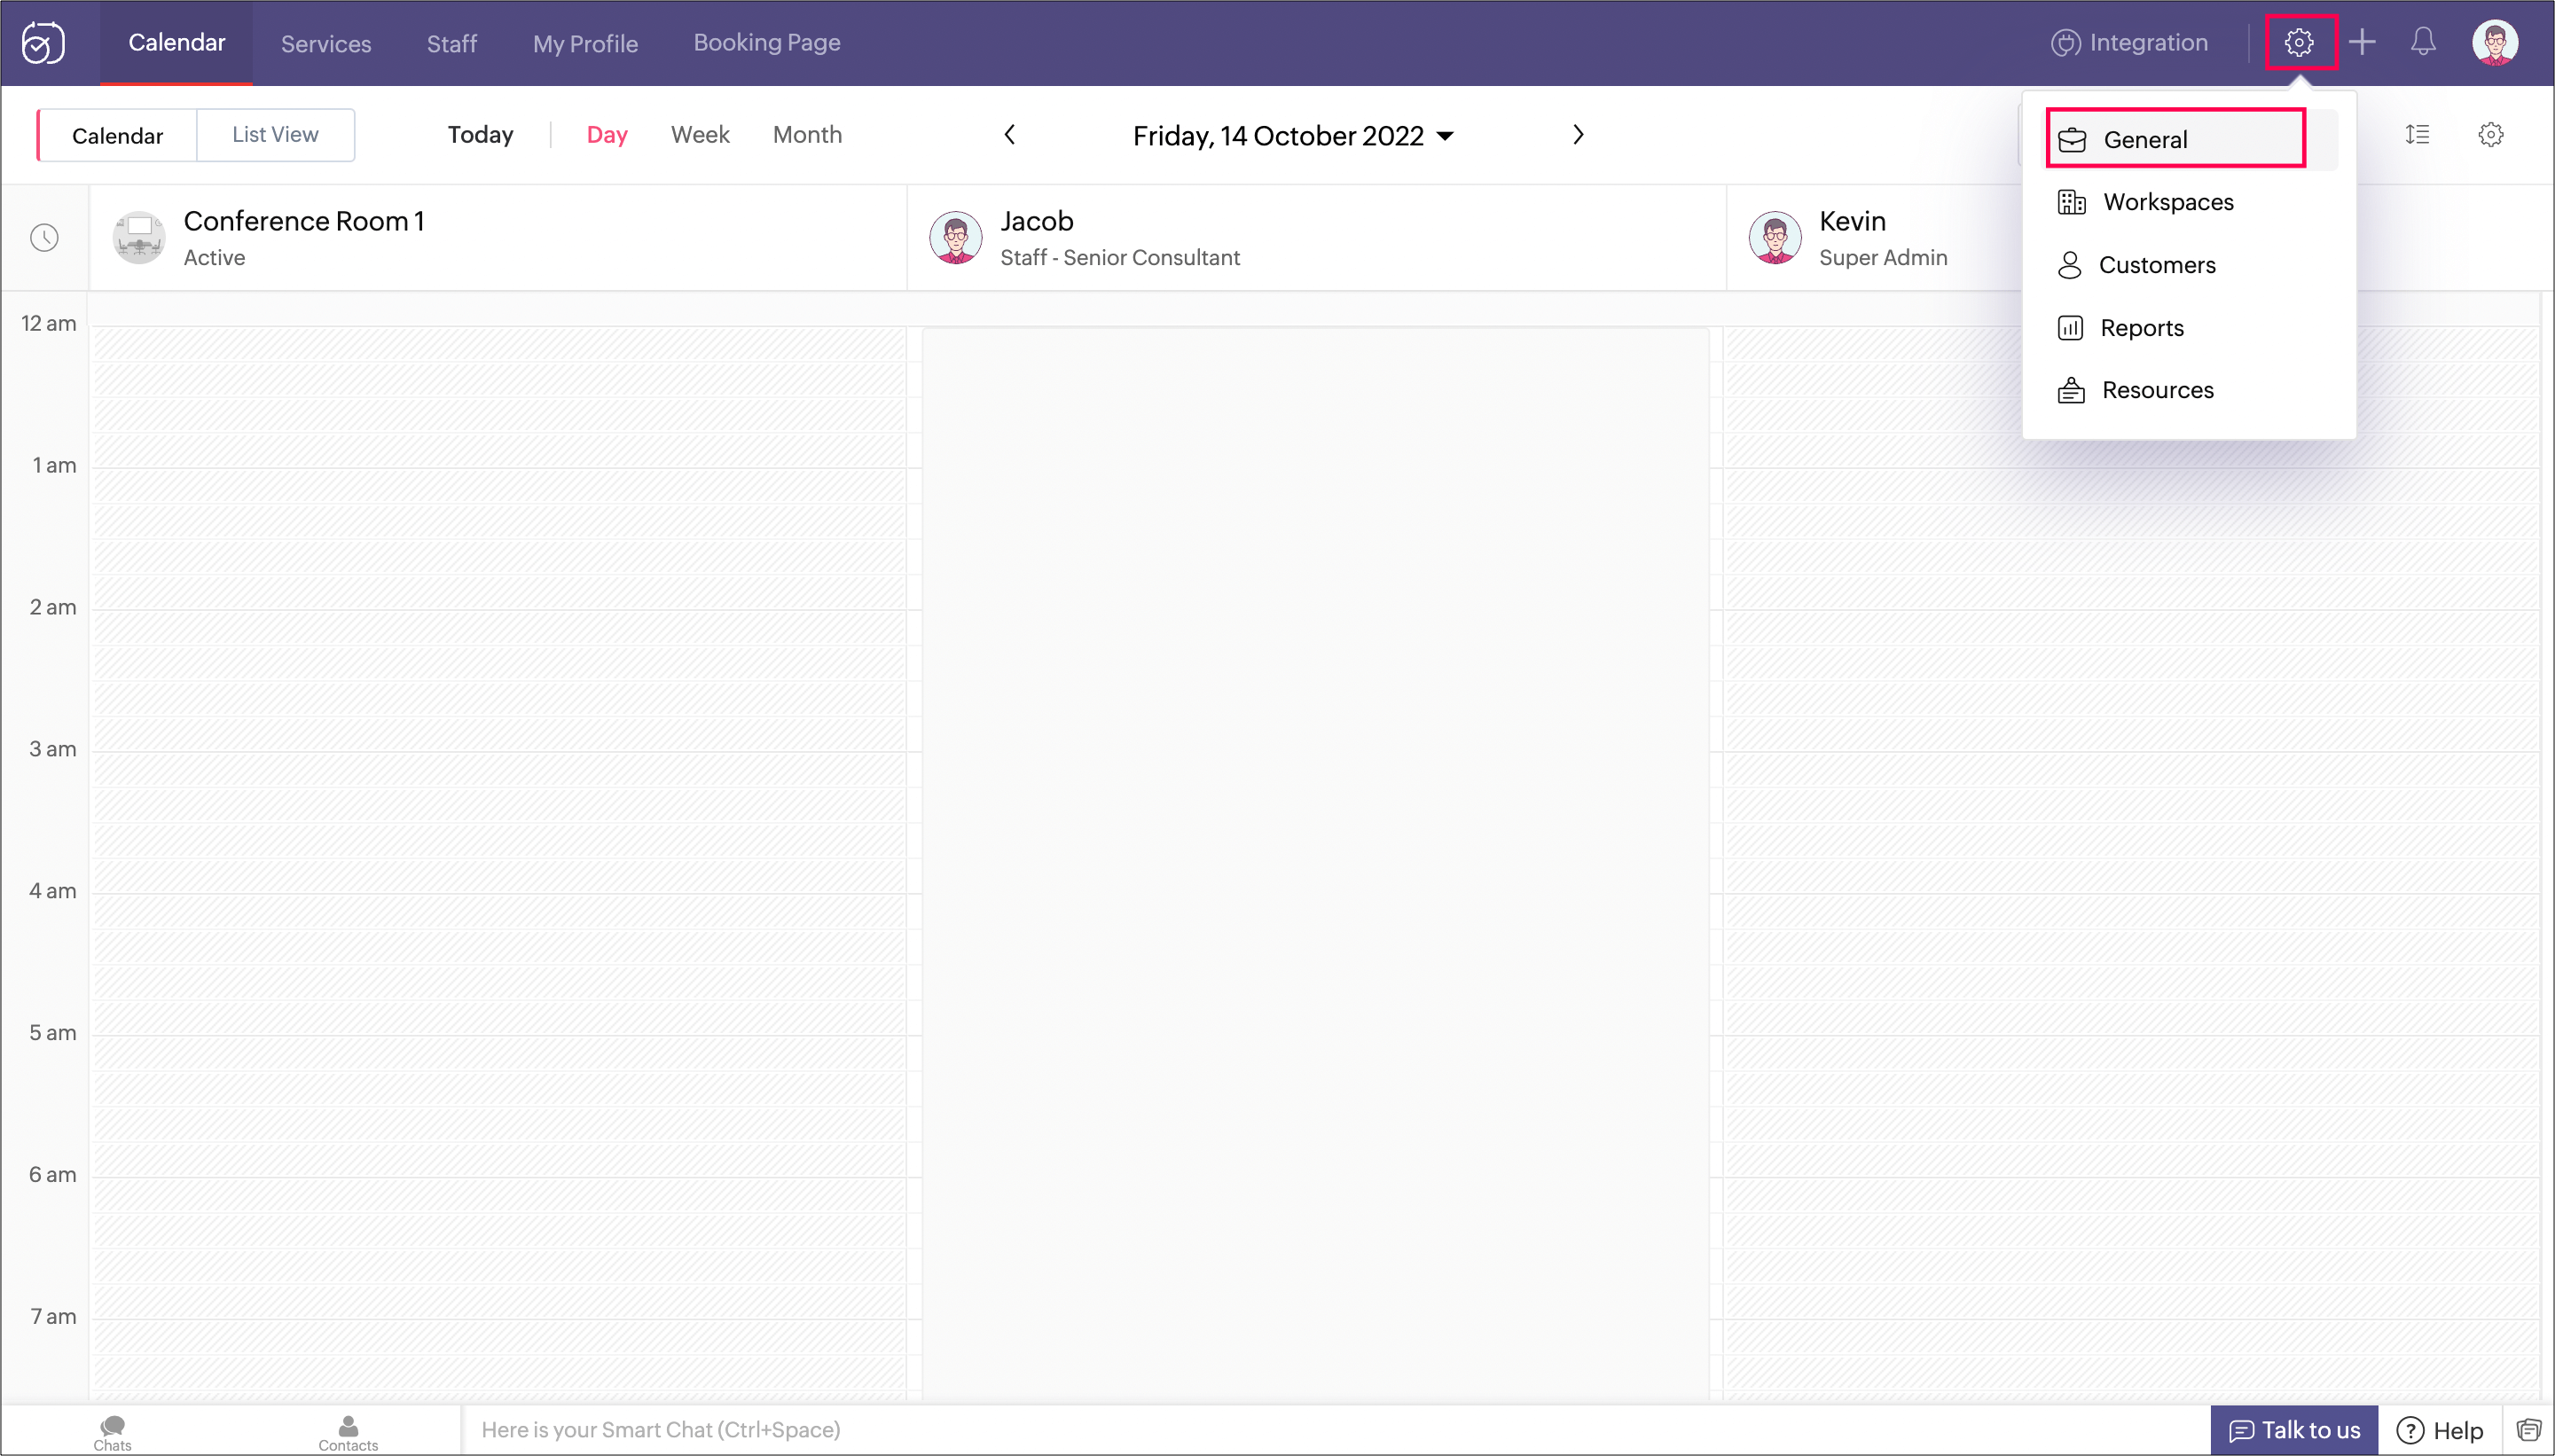Click Jacob's 12 am time slot
The image size is (2555, 1456).
tap(1316, 397)
